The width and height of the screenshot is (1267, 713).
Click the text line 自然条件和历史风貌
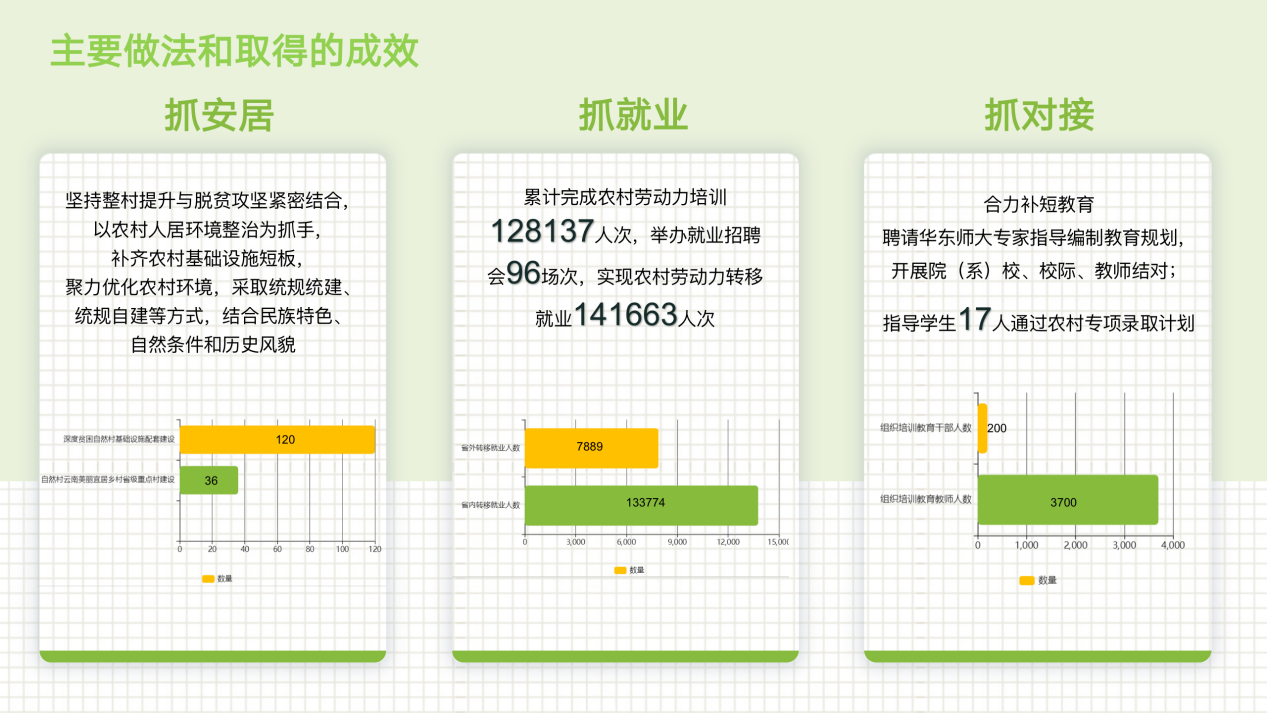(213, 346)
